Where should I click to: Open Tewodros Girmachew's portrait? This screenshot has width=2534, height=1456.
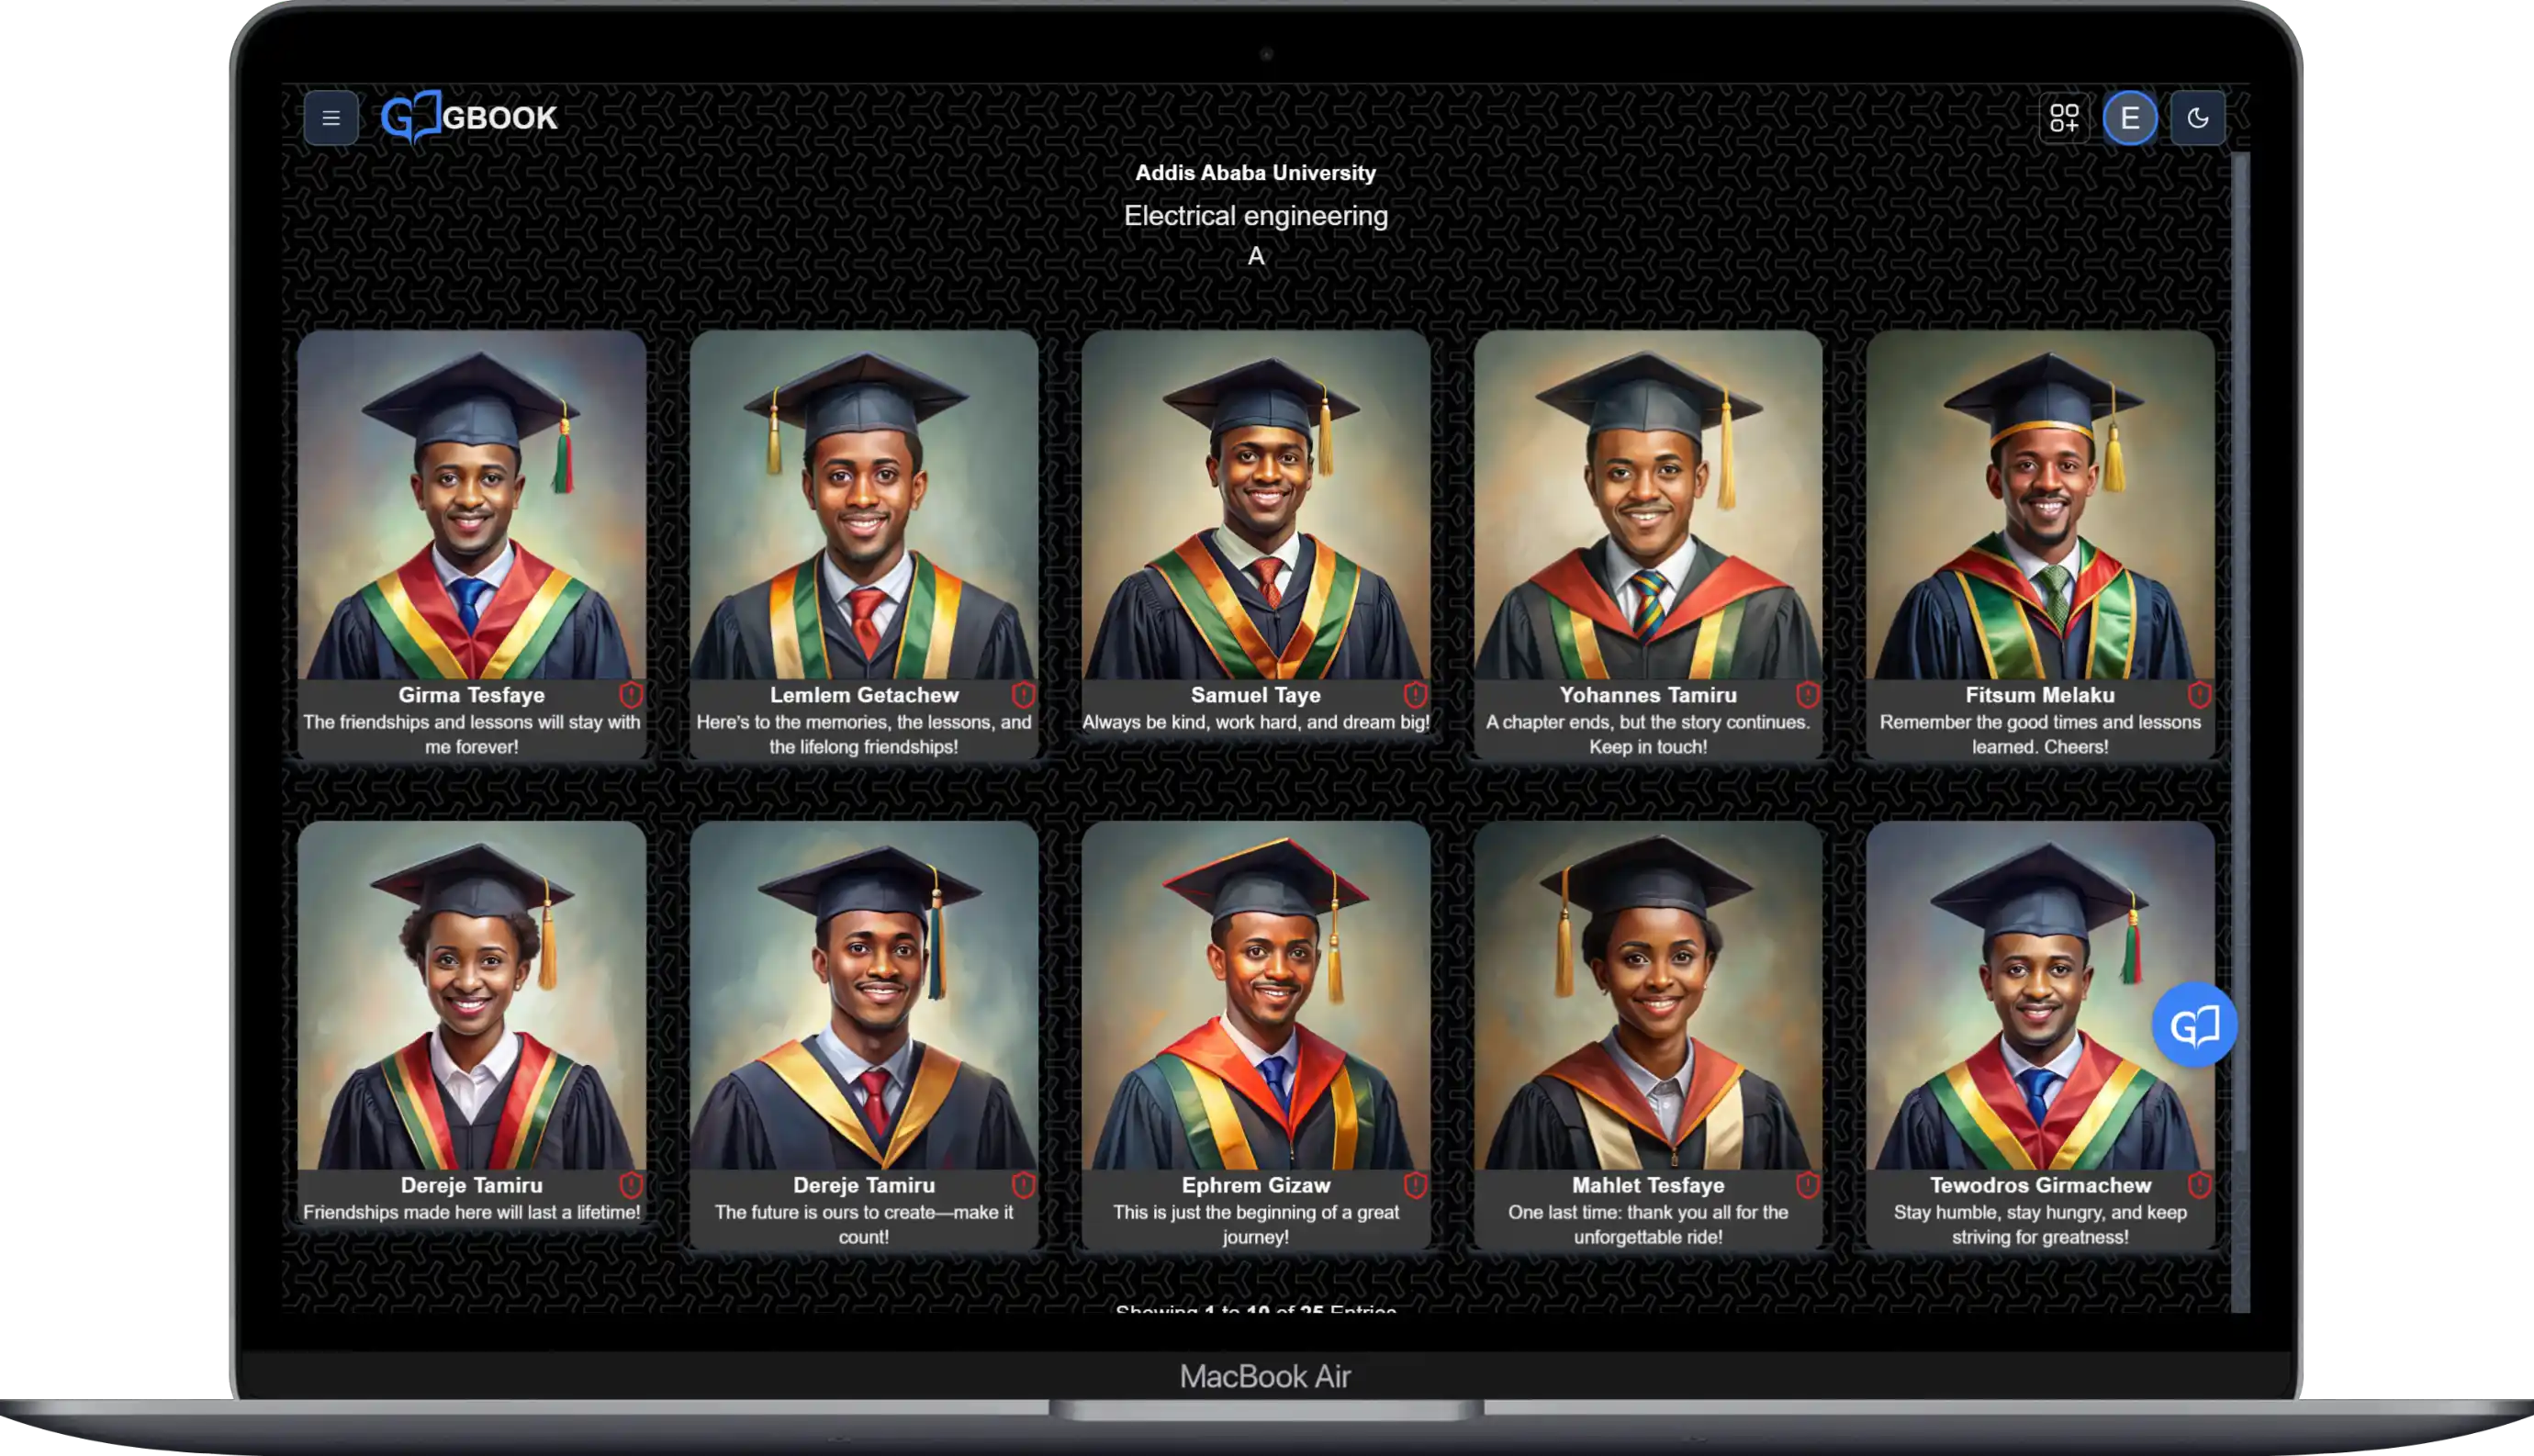[2040, 995]
